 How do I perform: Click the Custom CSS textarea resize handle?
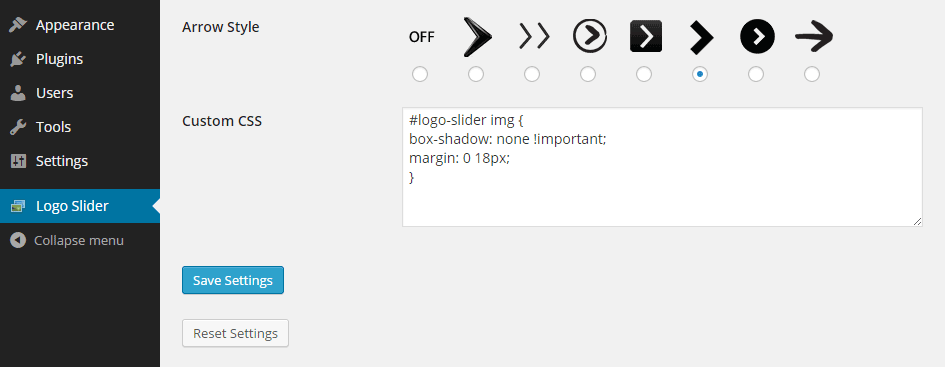[917, 221]
